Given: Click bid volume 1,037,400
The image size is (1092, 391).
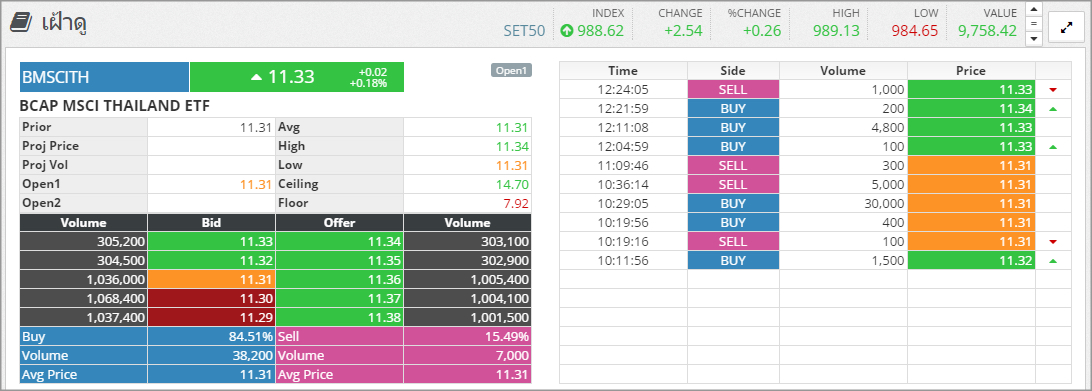Looking at the screenshot, I should (84, 317).
